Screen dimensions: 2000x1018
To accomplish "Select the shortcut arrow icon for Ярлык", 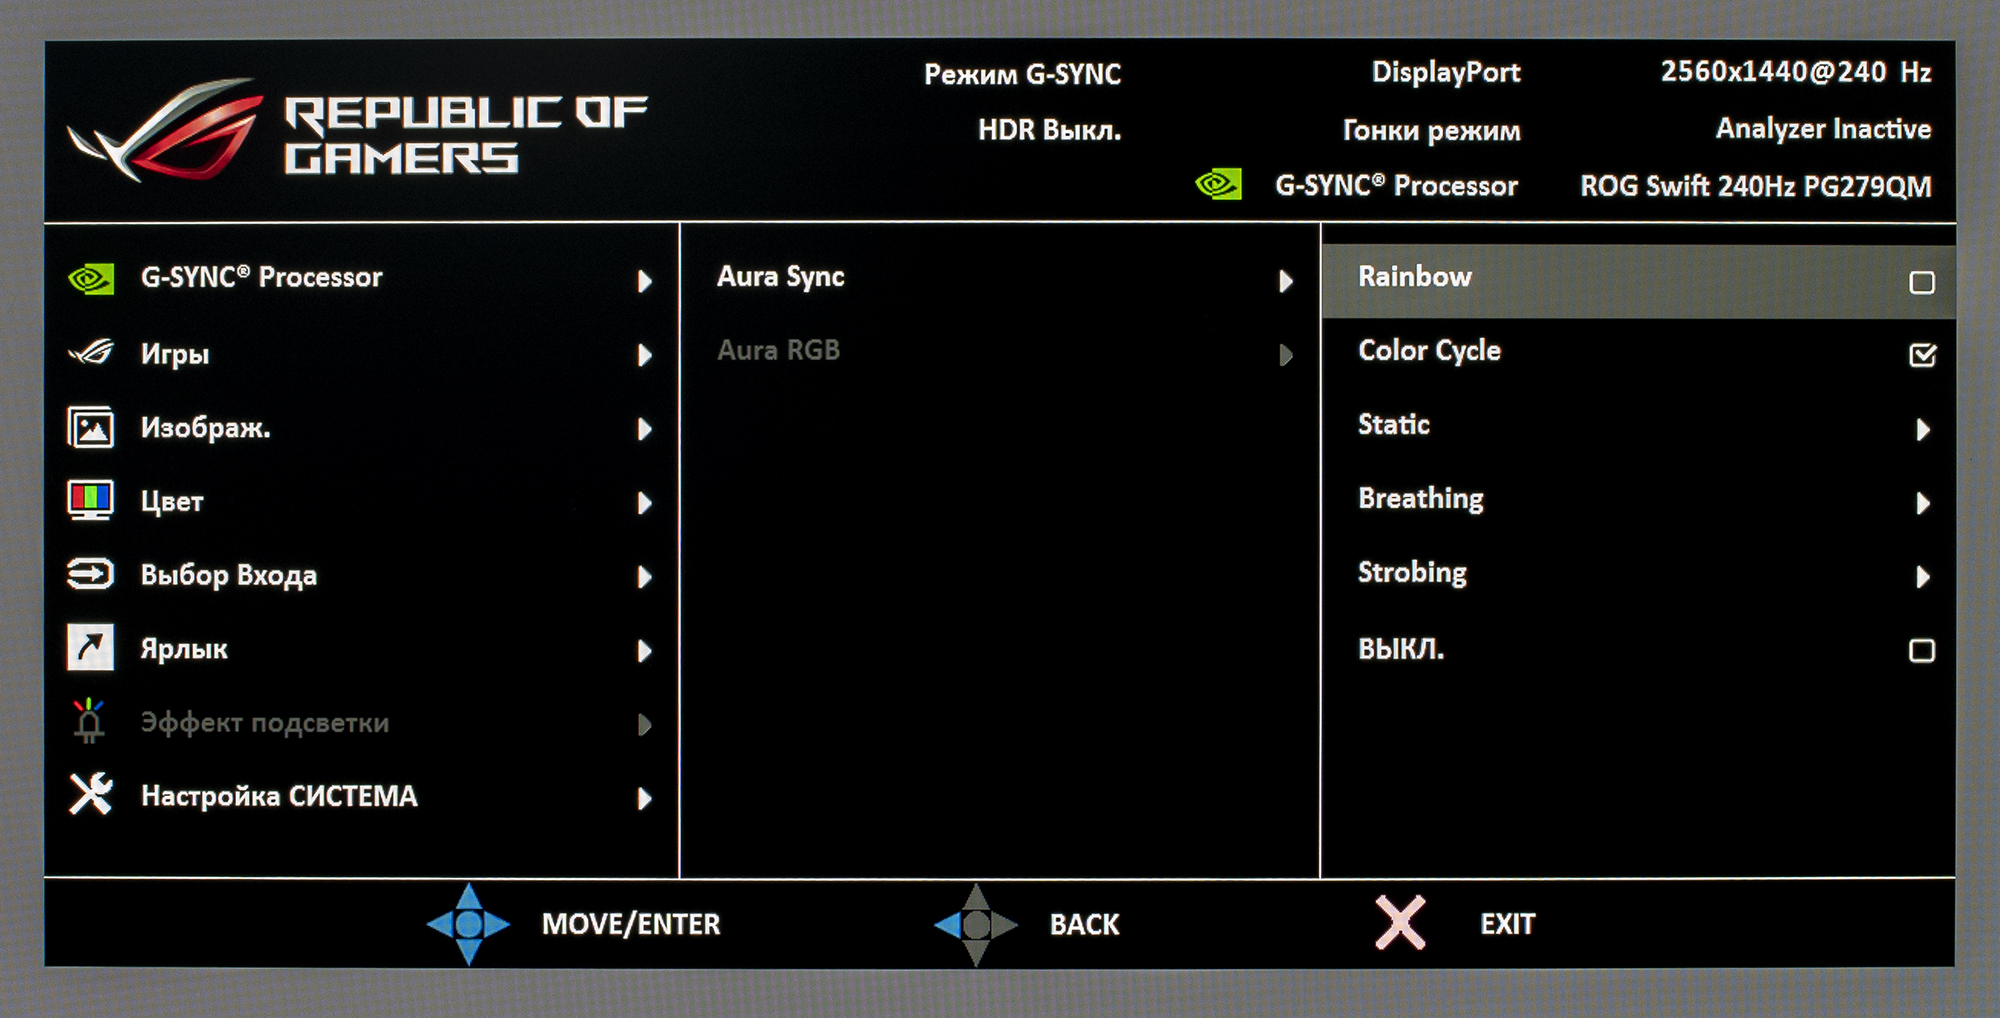I will coord(91,647).
